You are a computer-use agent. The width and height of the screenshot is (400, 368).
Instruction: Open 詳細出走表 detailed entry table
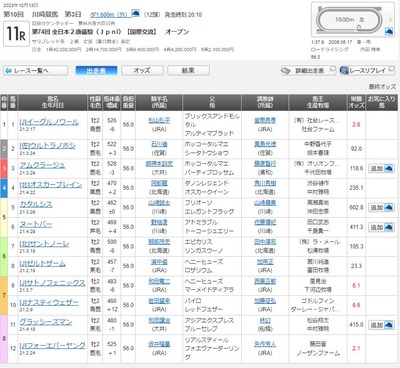click(308, 71)
